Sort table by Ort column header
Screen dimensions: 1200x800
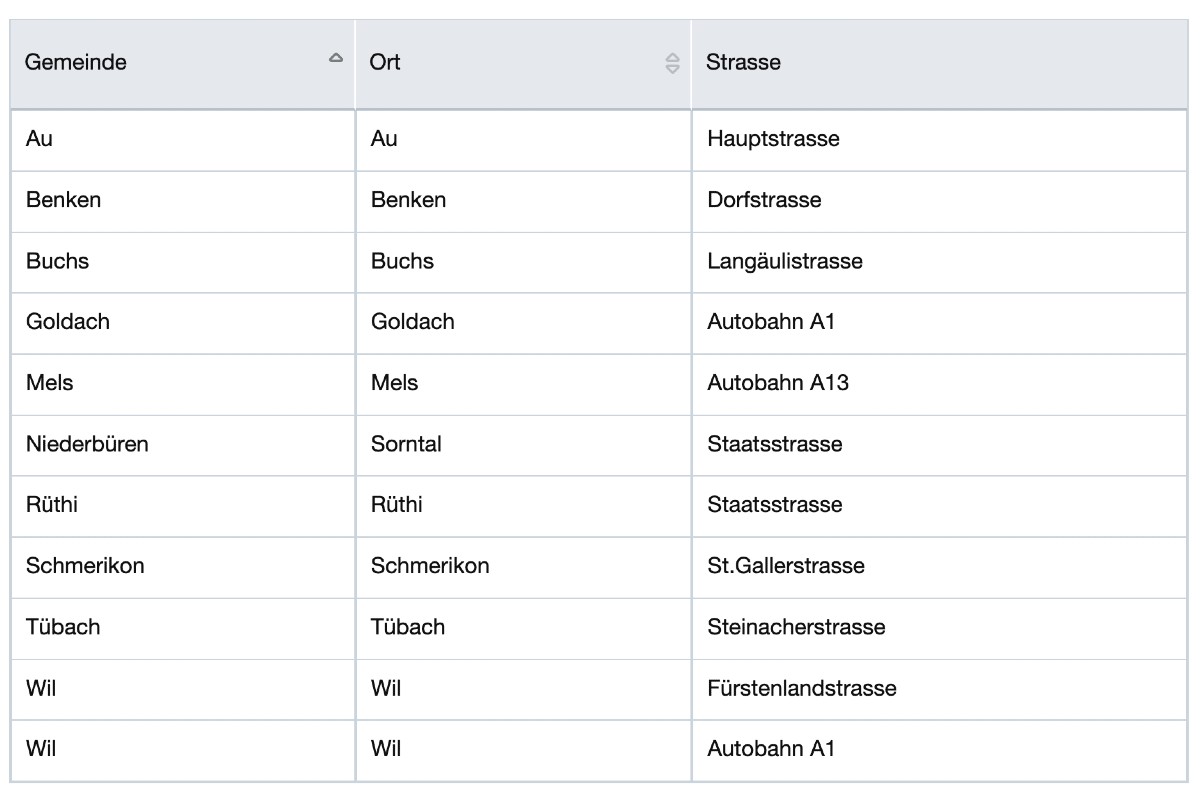click(x=385, y=63)
